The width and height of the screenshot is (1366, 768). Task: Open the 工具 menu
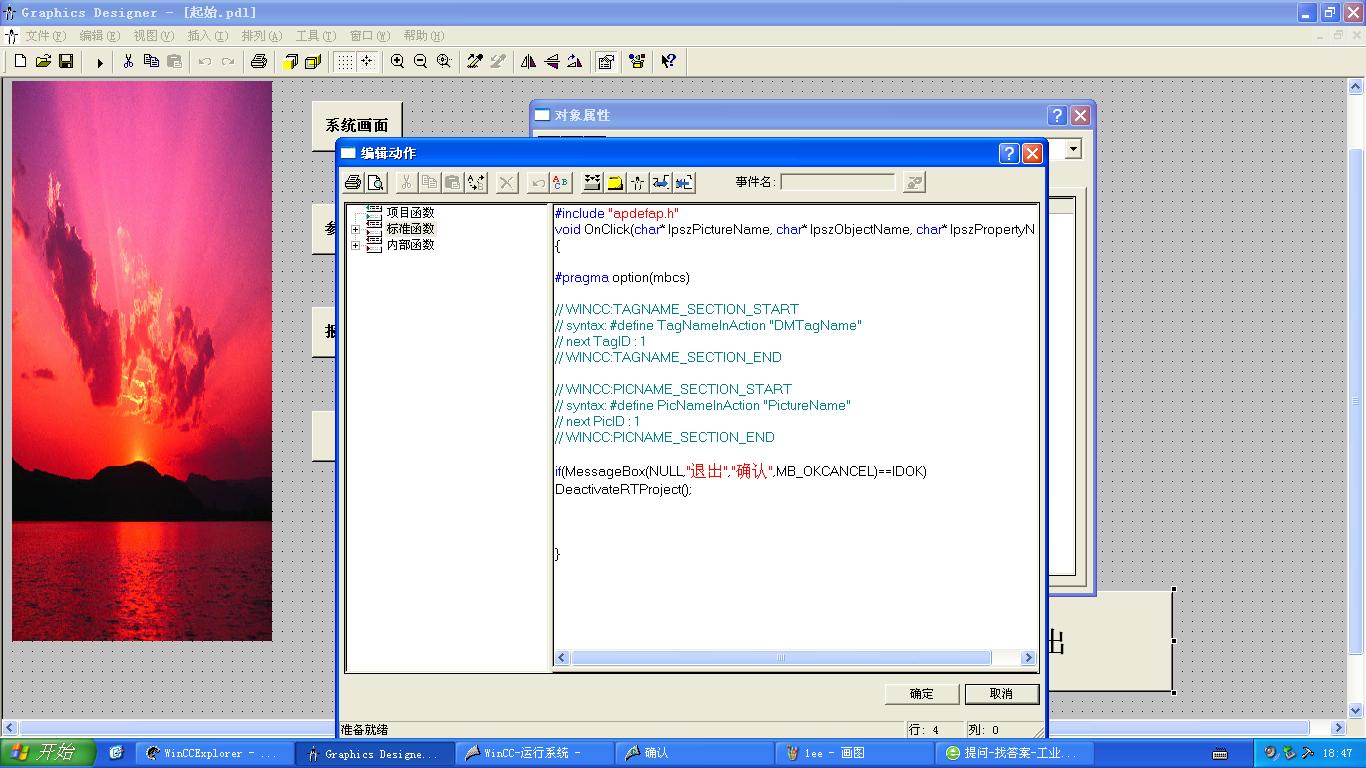[x=314, y=36]
